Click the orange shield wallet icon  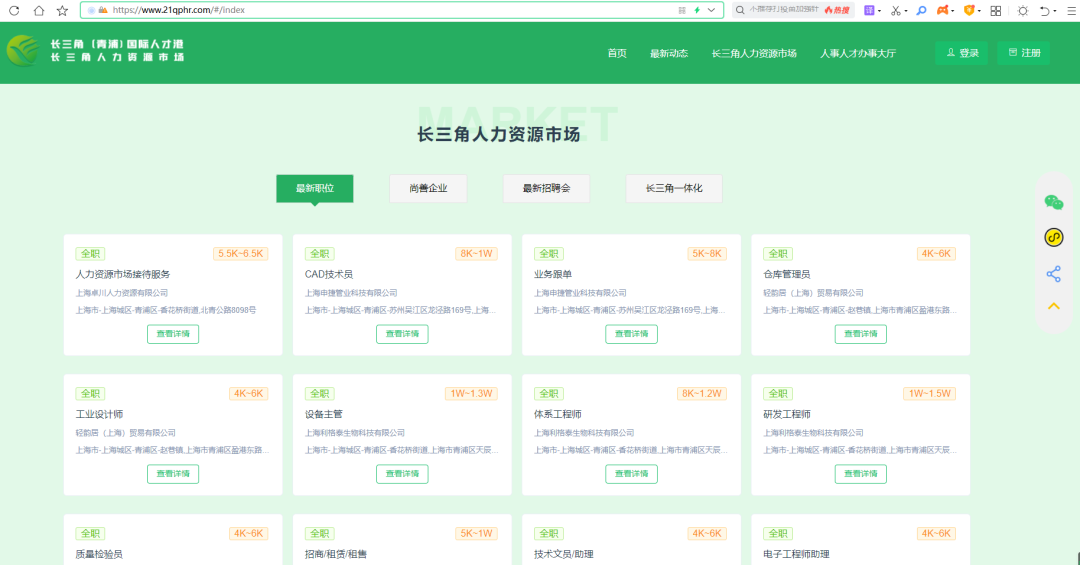coord(969,10)
